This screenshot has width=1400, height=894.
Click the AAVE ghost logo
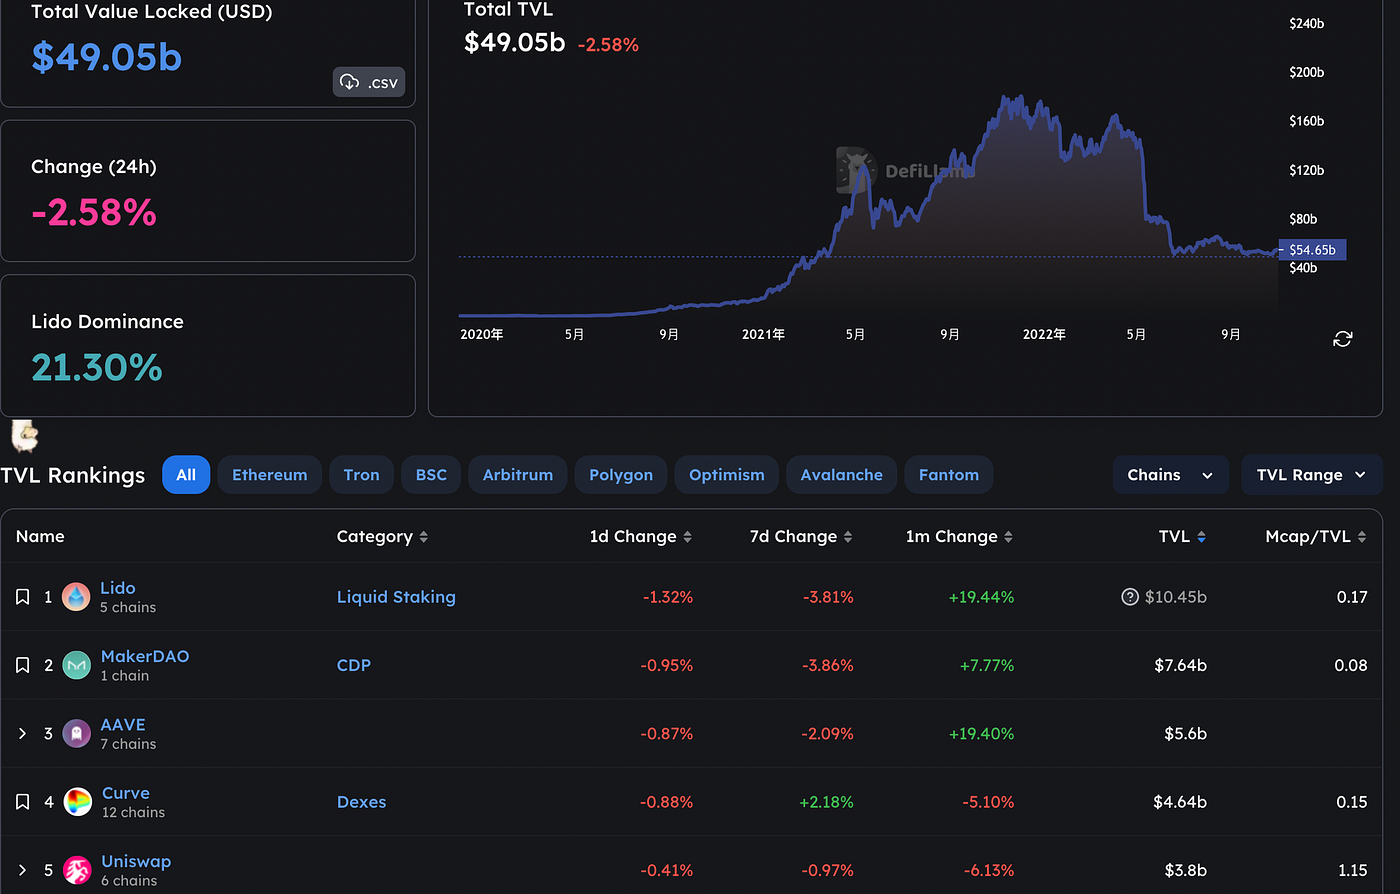coord(77,733)
